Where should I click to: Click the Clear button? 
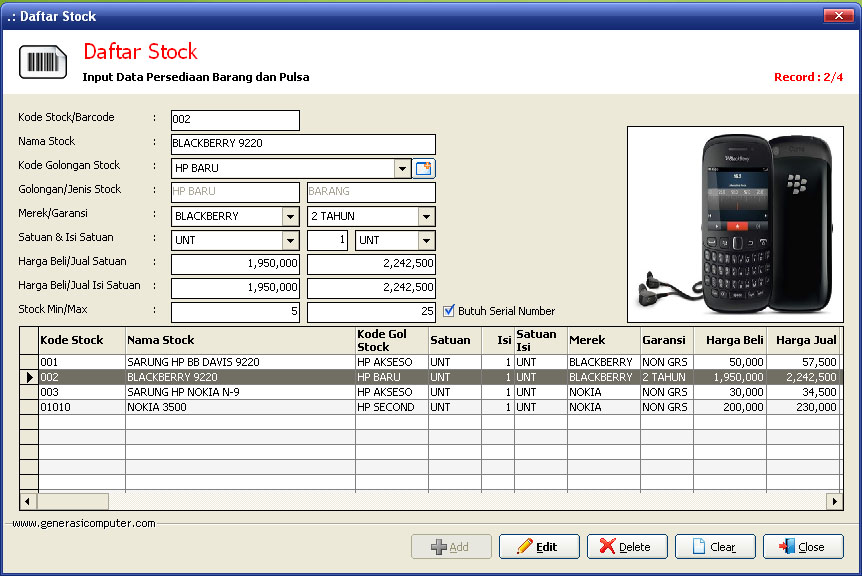(715, 547)
